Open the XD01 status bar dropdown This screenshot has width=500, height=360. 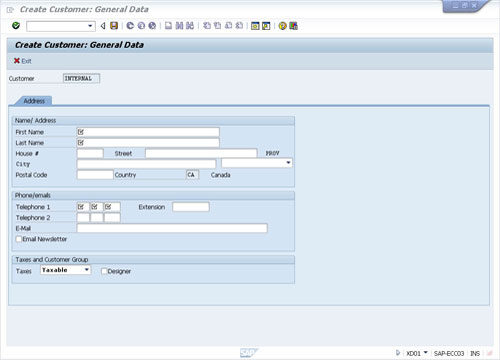click(426, 353)
